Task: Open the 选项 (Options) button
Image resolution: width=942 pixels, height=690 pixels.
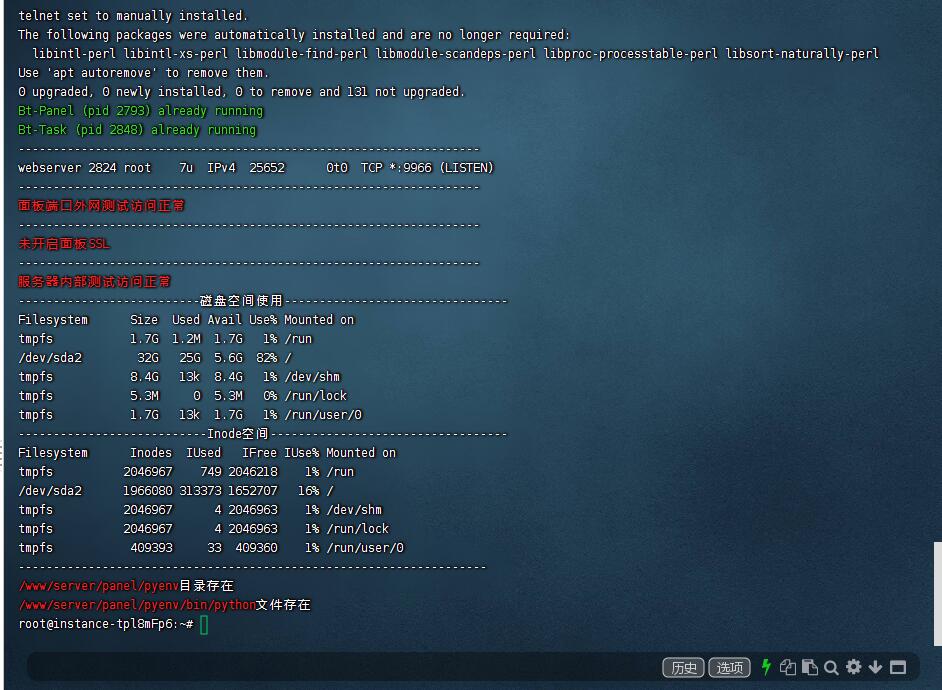Action: point(729,667)
